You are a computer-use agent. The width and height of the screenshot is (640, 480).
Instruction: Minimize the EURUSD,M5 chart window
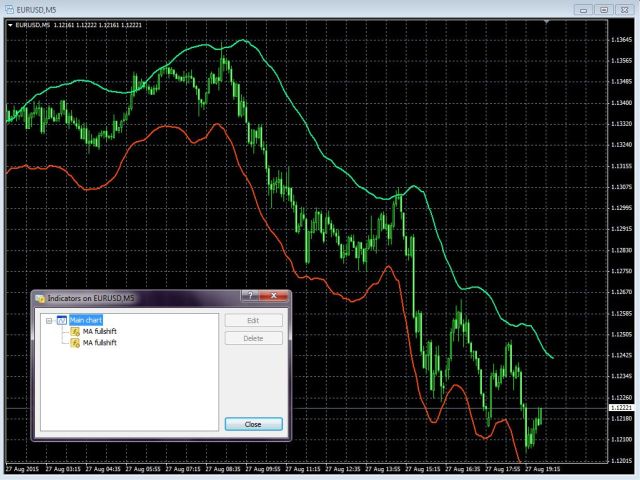coord(583,9)
